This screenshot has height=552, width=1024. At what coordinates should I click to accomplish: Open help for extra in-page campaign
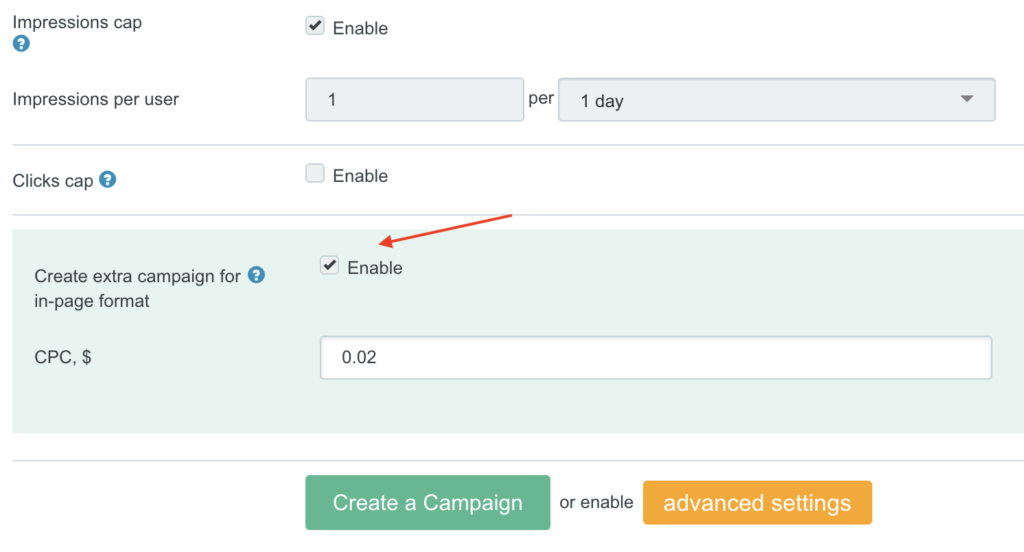(x=256, y=275)
